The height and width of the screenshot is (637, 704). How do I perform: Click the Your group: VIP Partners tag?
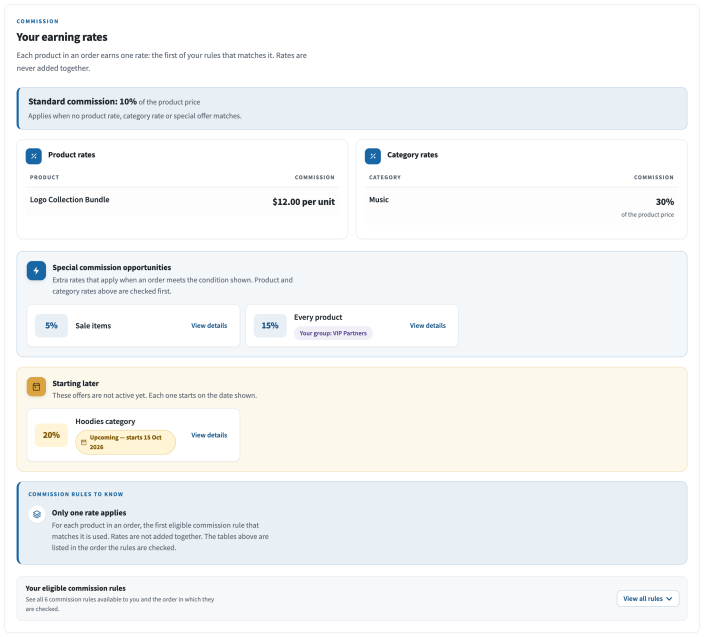333,333
